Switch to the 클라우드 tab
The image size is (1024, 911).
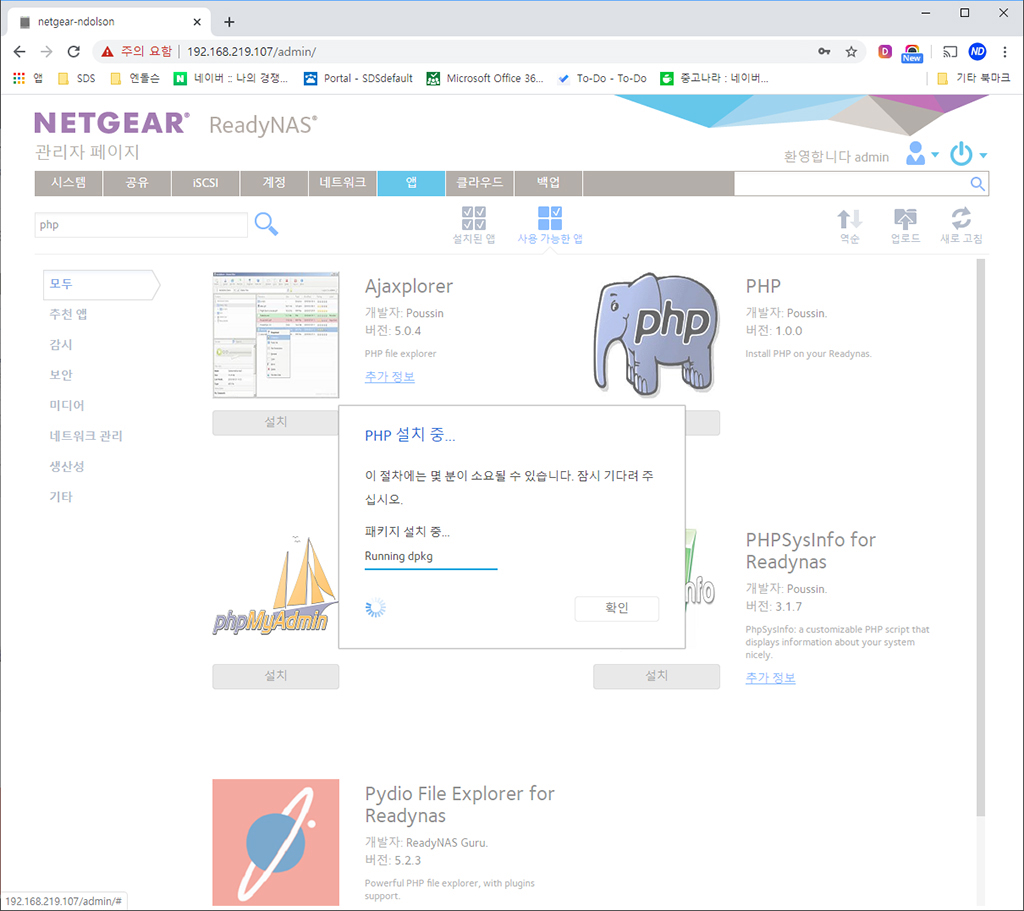tap(480, 183)
